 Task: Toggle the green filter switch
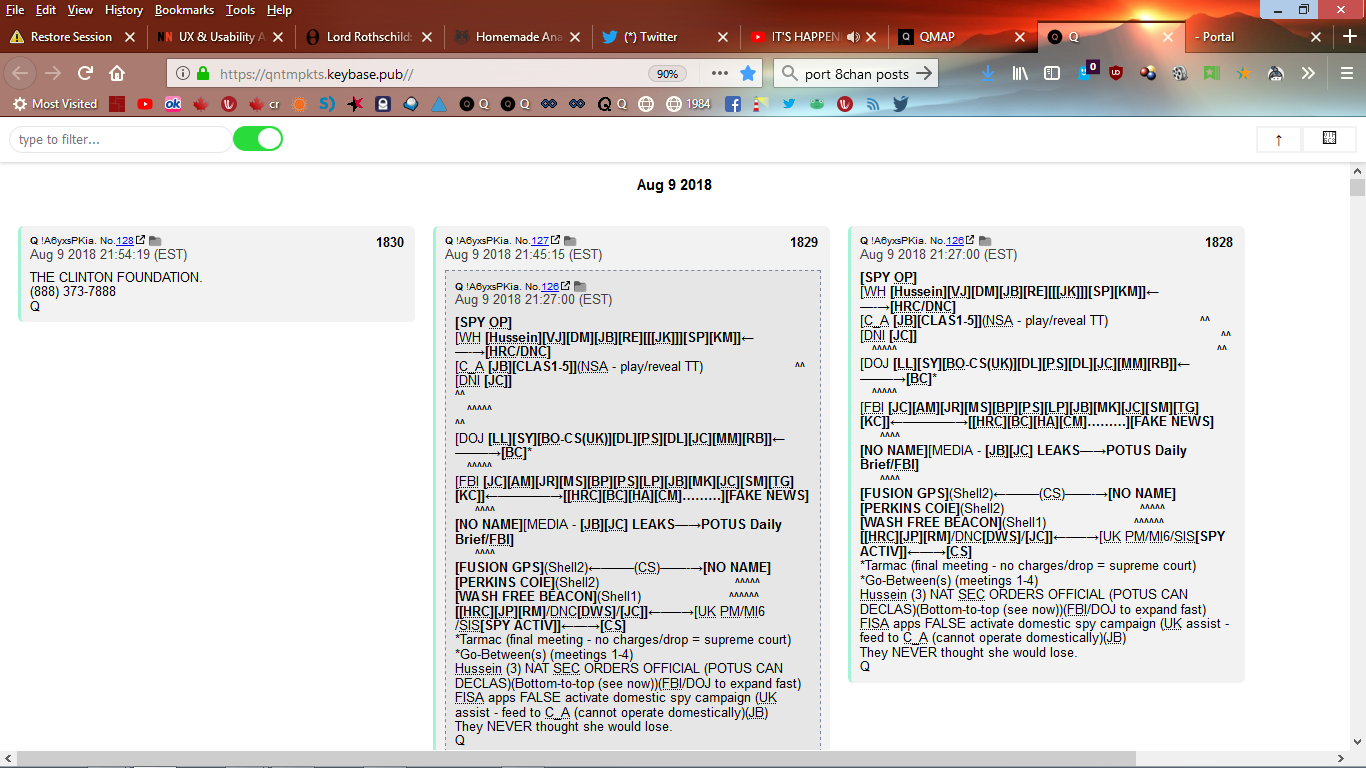tap(258, 139)
